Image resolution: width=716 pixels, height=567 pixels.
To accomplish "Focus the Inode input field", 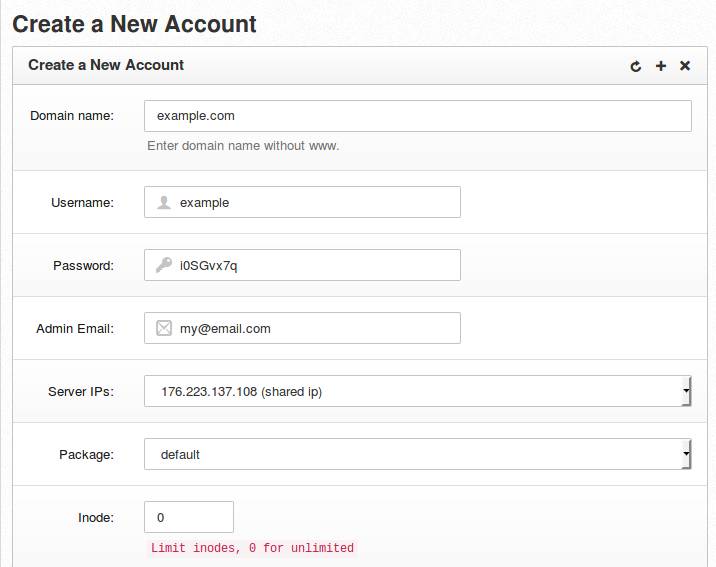I will click(x=189, y=517).
